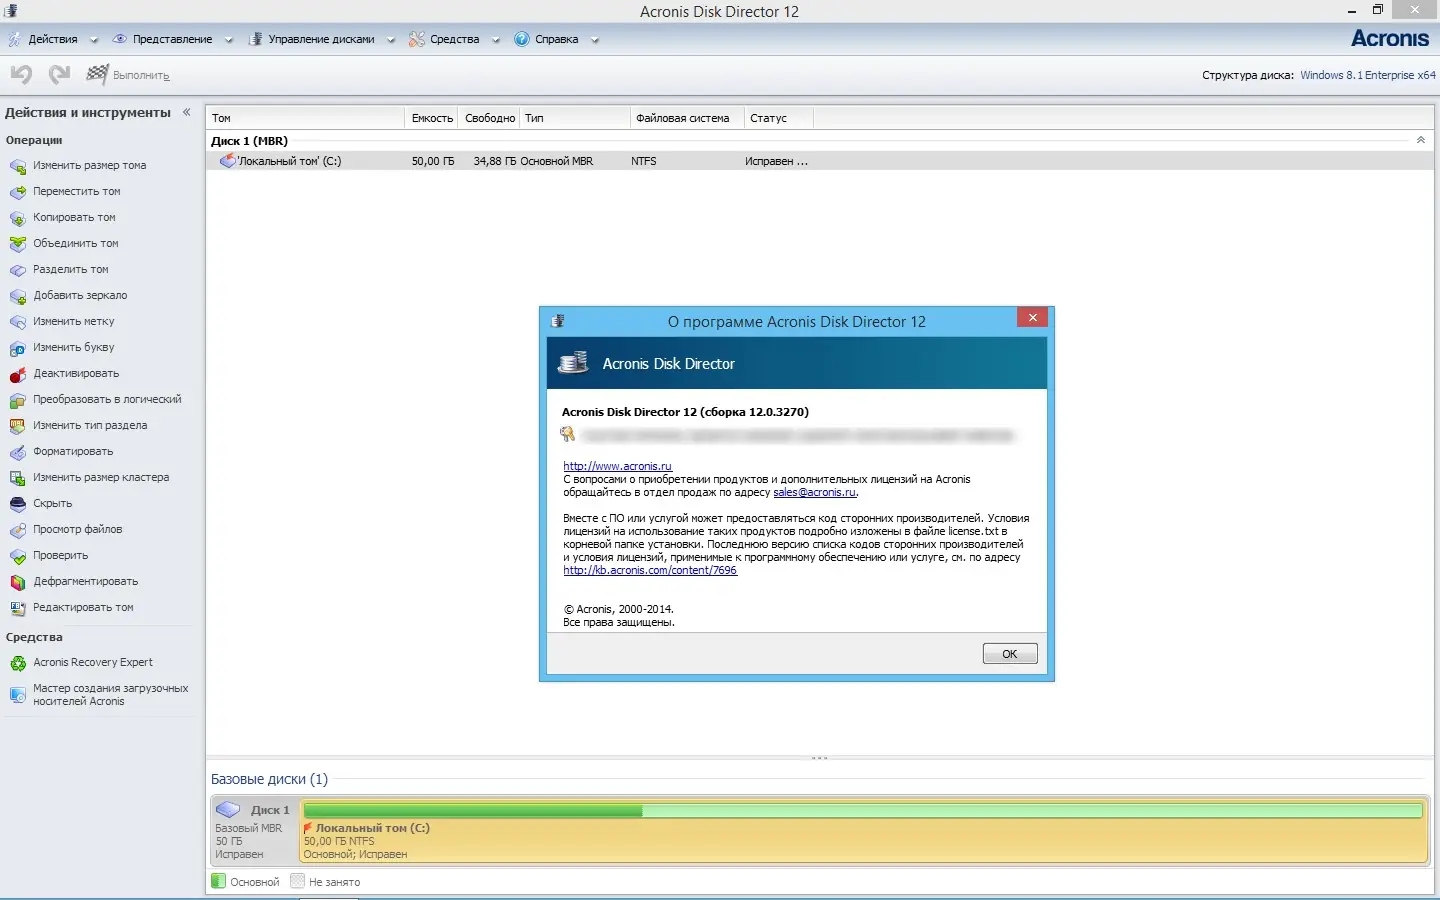The image size is (1440, 900).
Task: Click the 'Копировать том' icon
Action: pyautogui.click(x=18, y=218)
